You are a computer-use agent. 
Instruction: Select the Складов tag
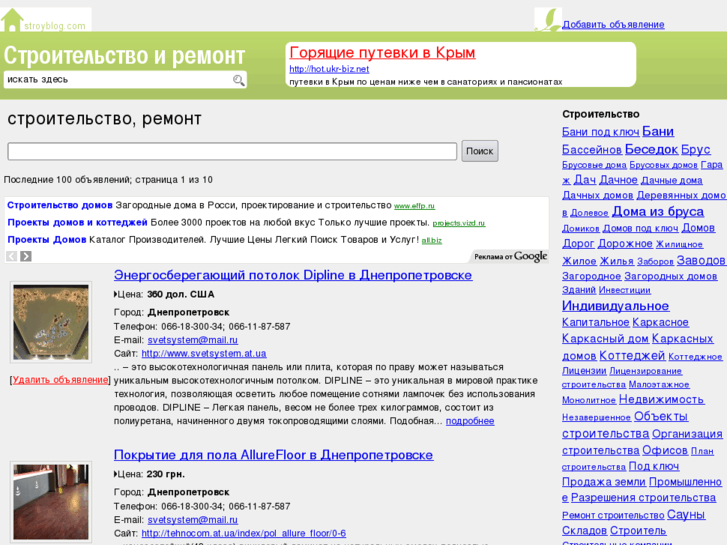pyautogui.click(x=584, y=531)
